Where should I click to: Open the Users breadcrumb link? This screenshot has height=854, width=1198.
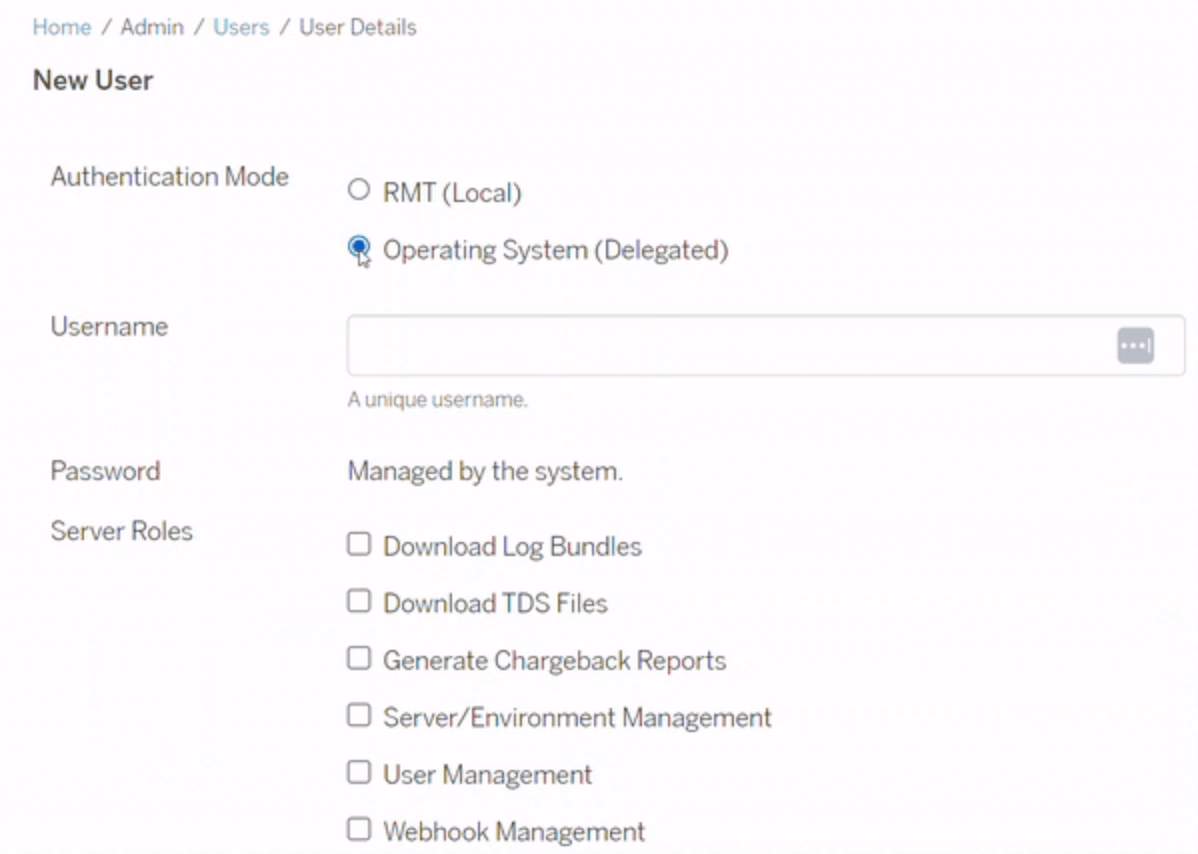point(241,27)
